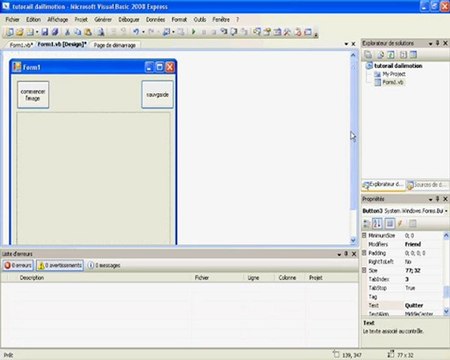The height and width of the screenshot is (360, 450).
Task: Open the Déboguer menu
Action: (129, 20)
